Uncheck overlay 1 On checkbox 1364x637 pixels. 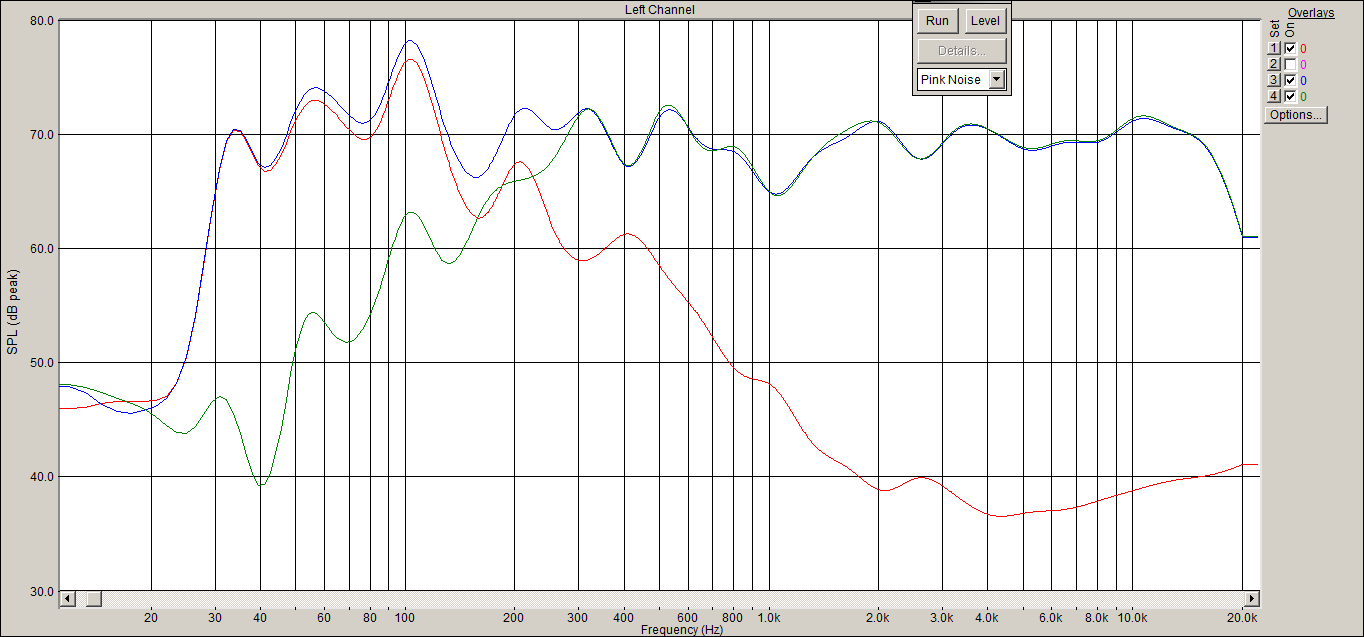click(x=1290, y=48)
